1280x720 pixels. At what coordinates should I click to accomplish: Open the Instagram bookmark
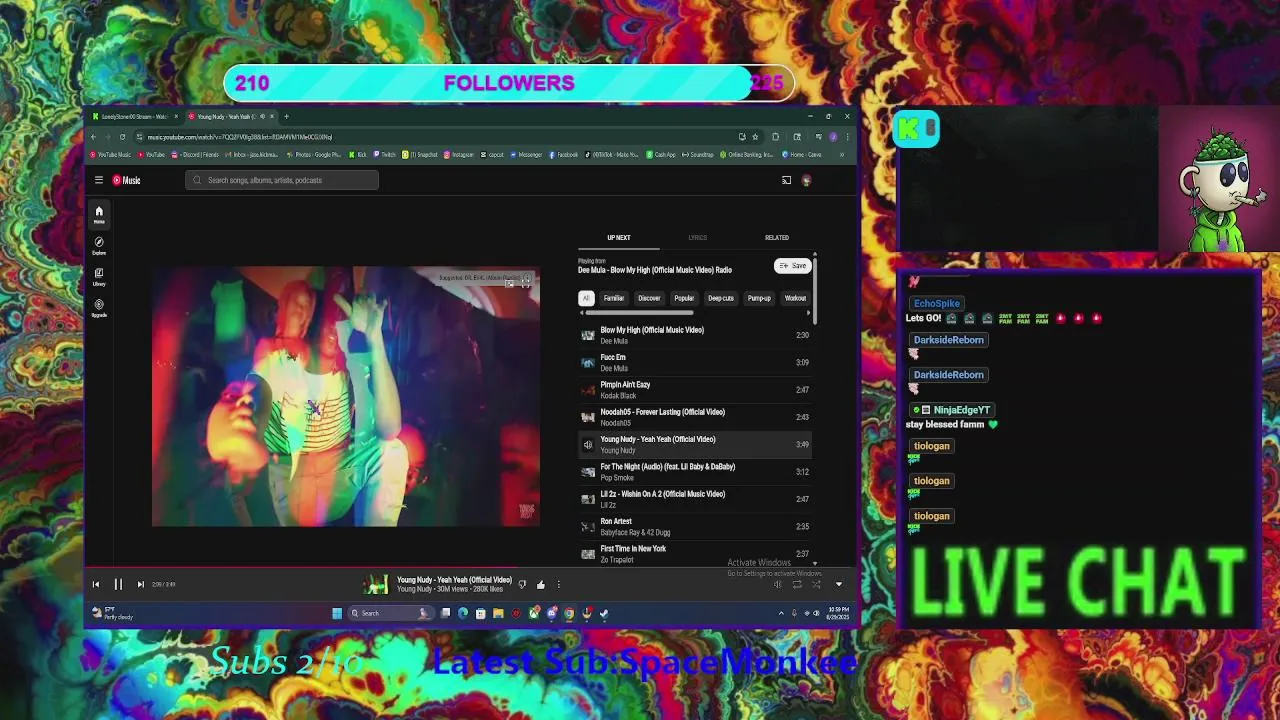(459, 155)
